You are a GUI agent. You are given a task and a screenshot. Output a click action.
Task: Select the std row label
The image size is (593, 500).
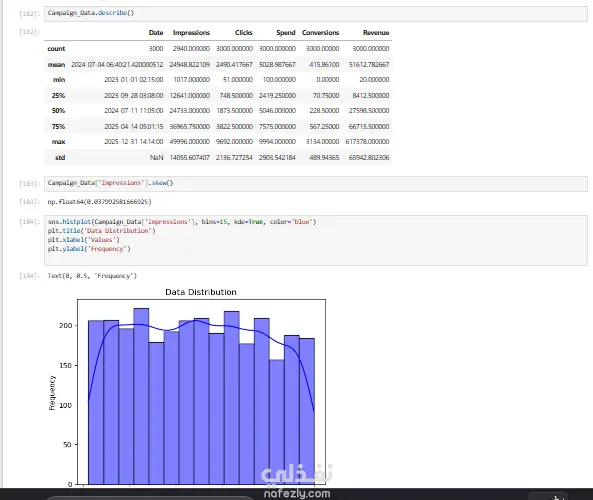point(60,158)
